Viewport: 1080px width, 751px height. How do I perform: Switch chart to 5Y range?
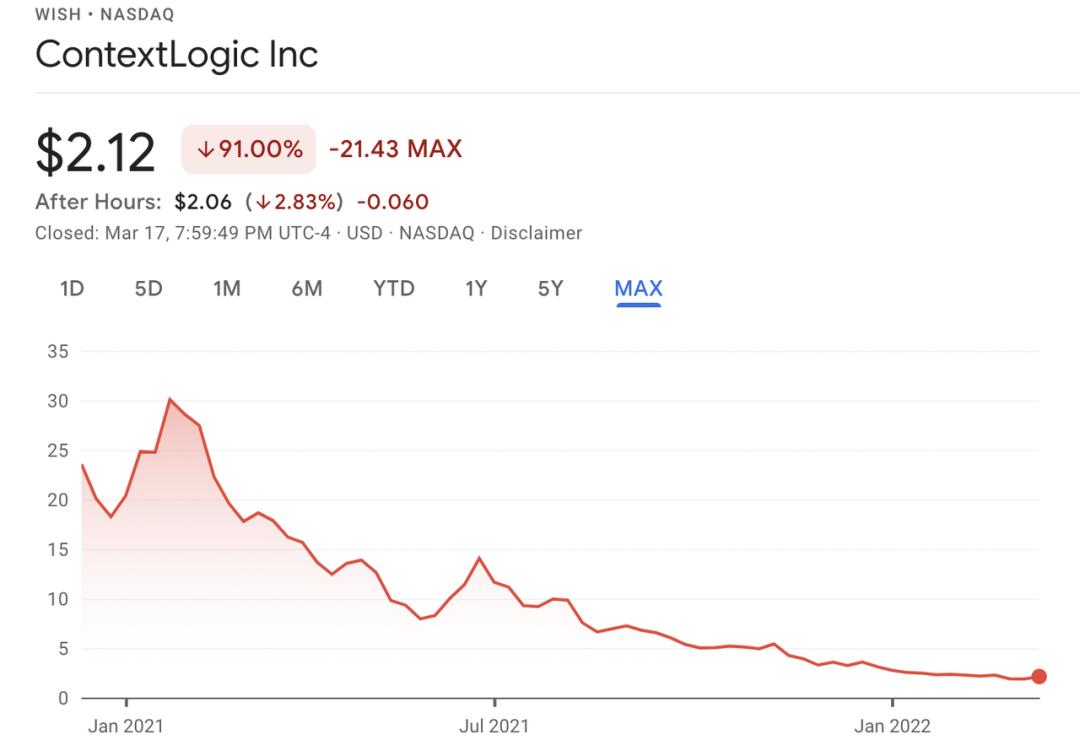[x=551, y=289]
